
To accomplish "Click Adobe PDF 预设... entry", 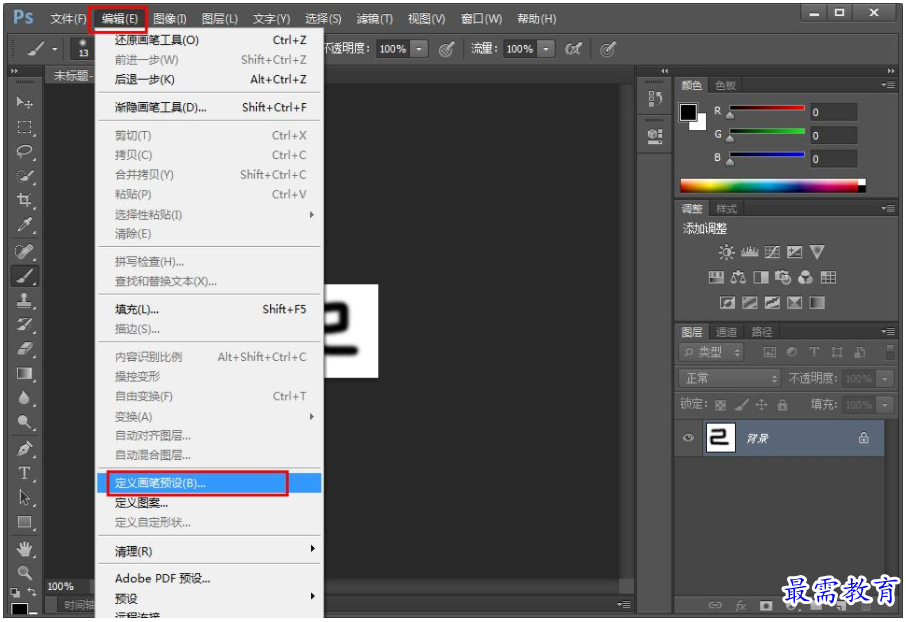I will (209, 579).
